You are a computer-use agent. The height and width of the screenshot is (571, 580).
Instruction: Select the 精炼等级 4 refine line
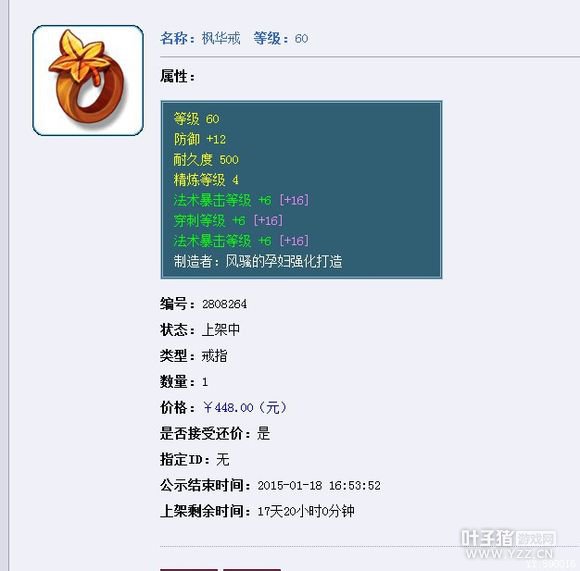point(206,180)
